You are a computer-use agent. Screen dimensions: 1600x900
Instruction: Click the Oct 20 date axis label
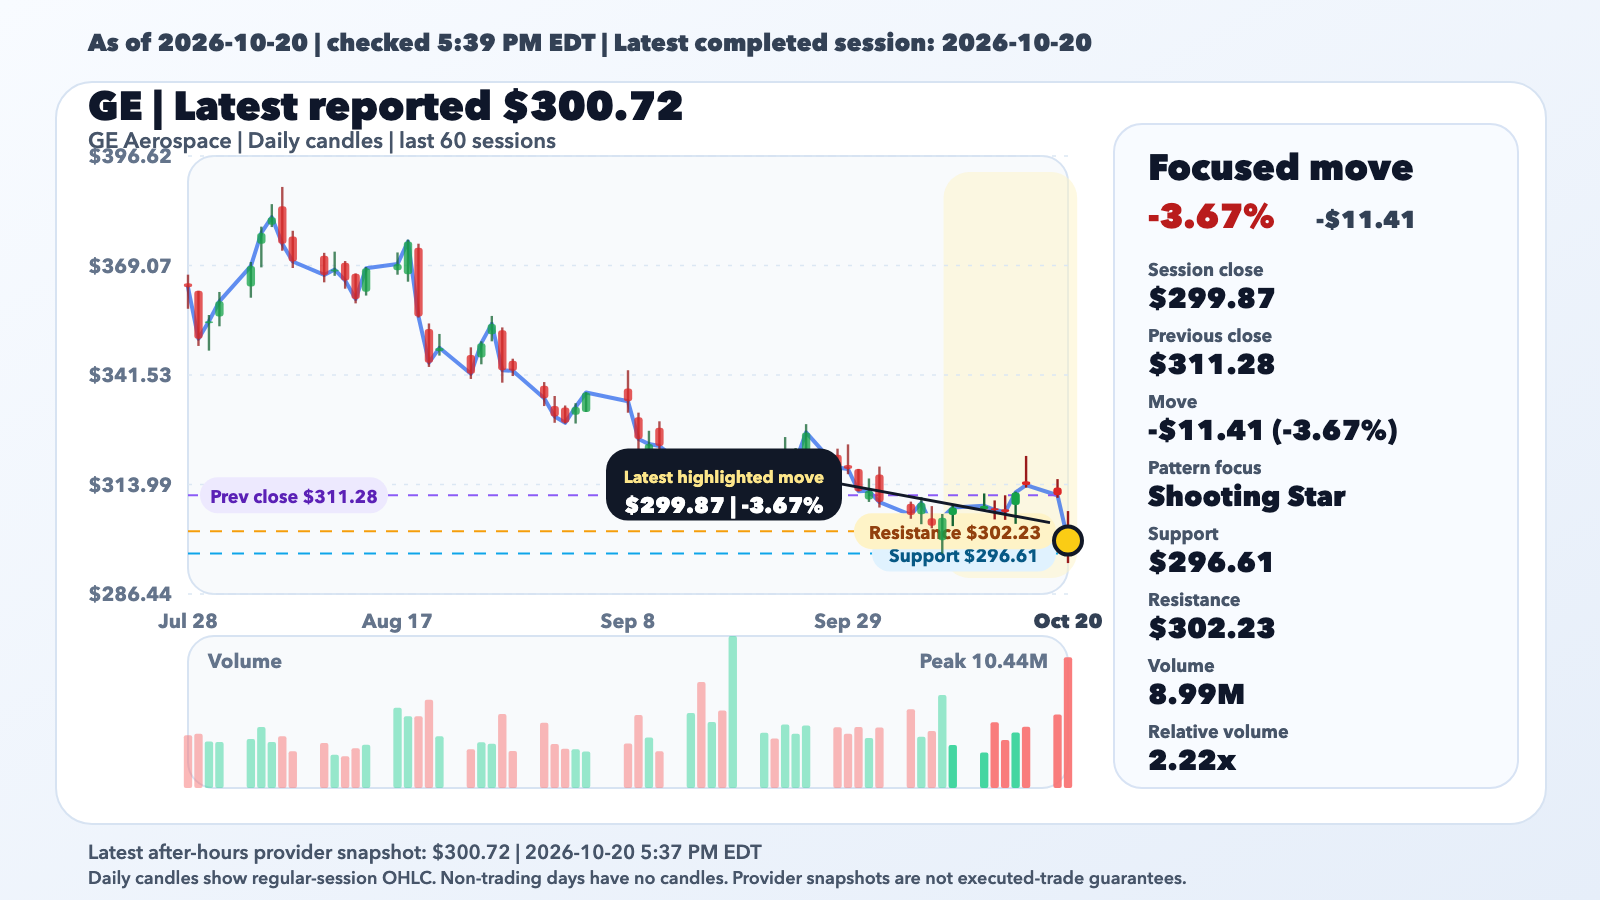pos(1067,621)
